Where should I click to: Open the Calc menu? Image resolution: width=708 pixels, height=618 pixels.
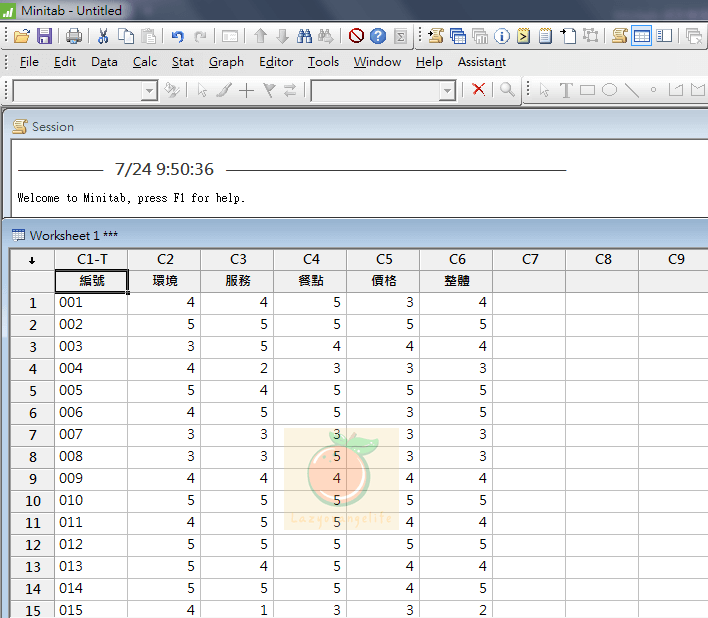(144, 62)
